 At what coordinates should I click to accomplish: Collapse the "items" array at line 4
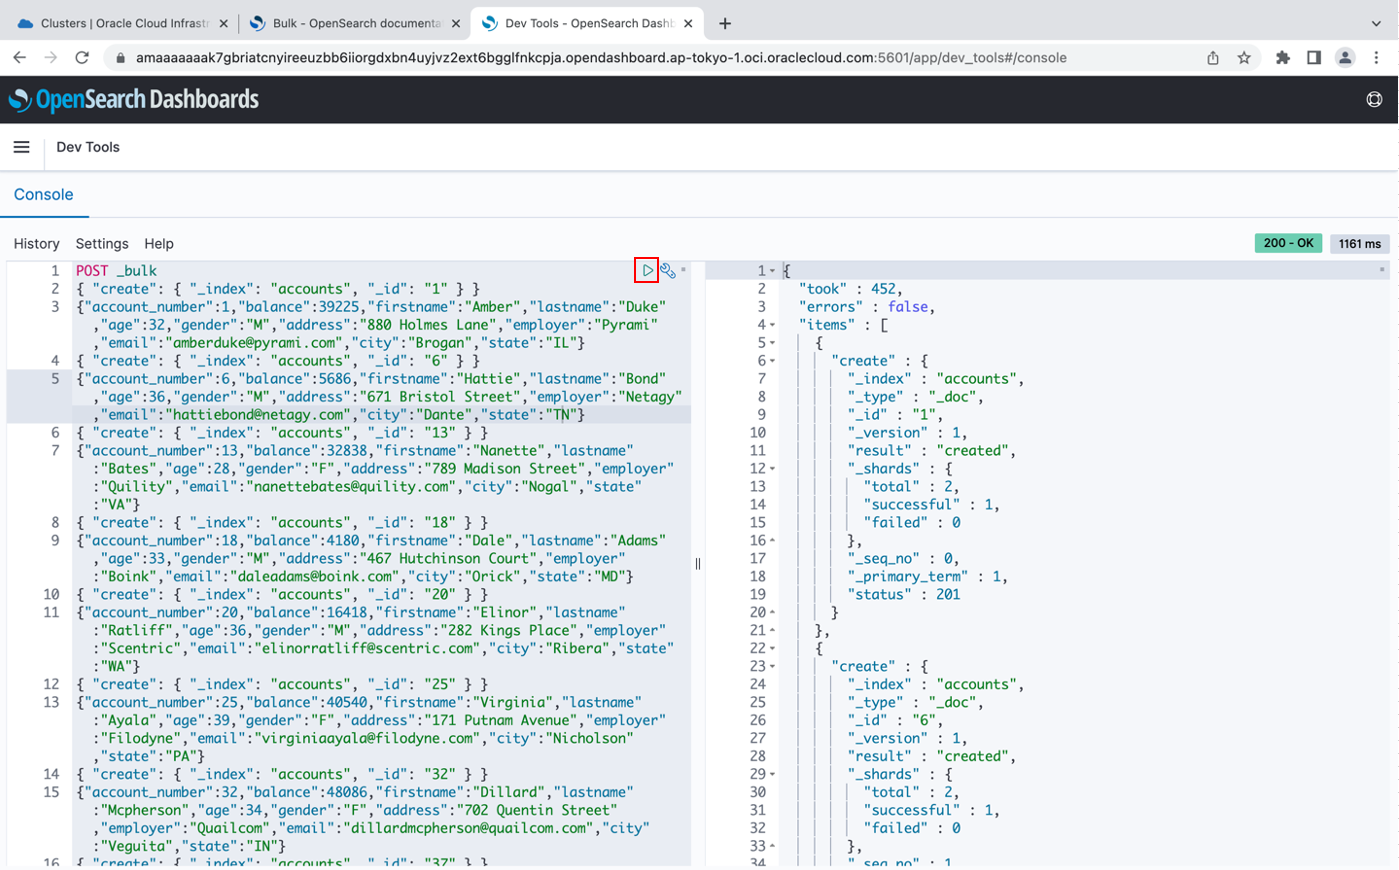(773, 325)
